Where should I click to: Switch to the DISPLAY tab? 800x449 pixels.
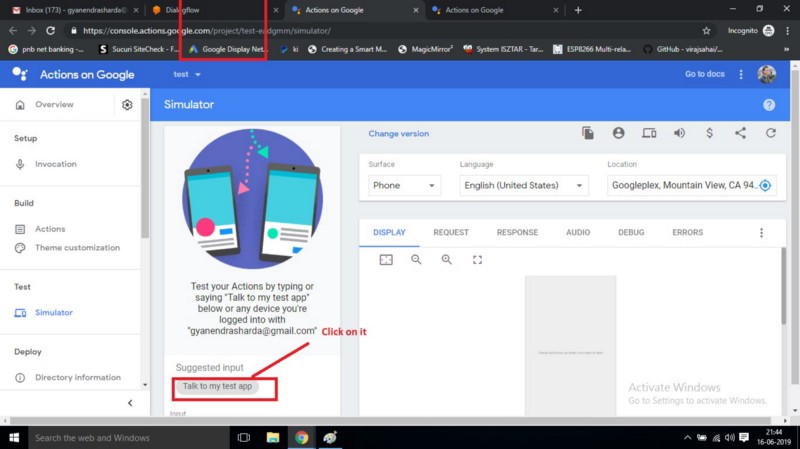click(x=389, y=233)
